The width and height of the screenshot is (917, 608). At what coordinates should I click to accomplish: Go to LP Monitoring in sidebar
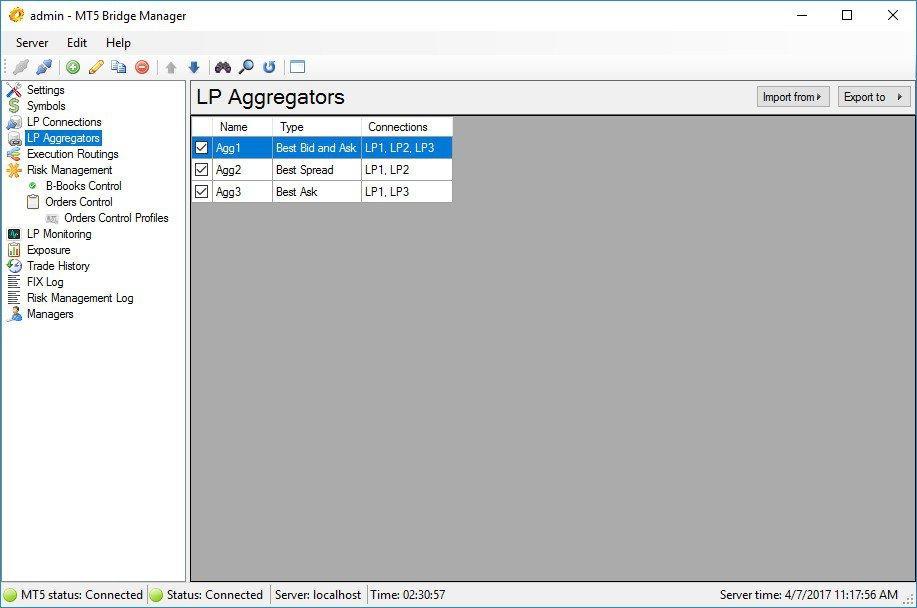click(x=59, y=234)
